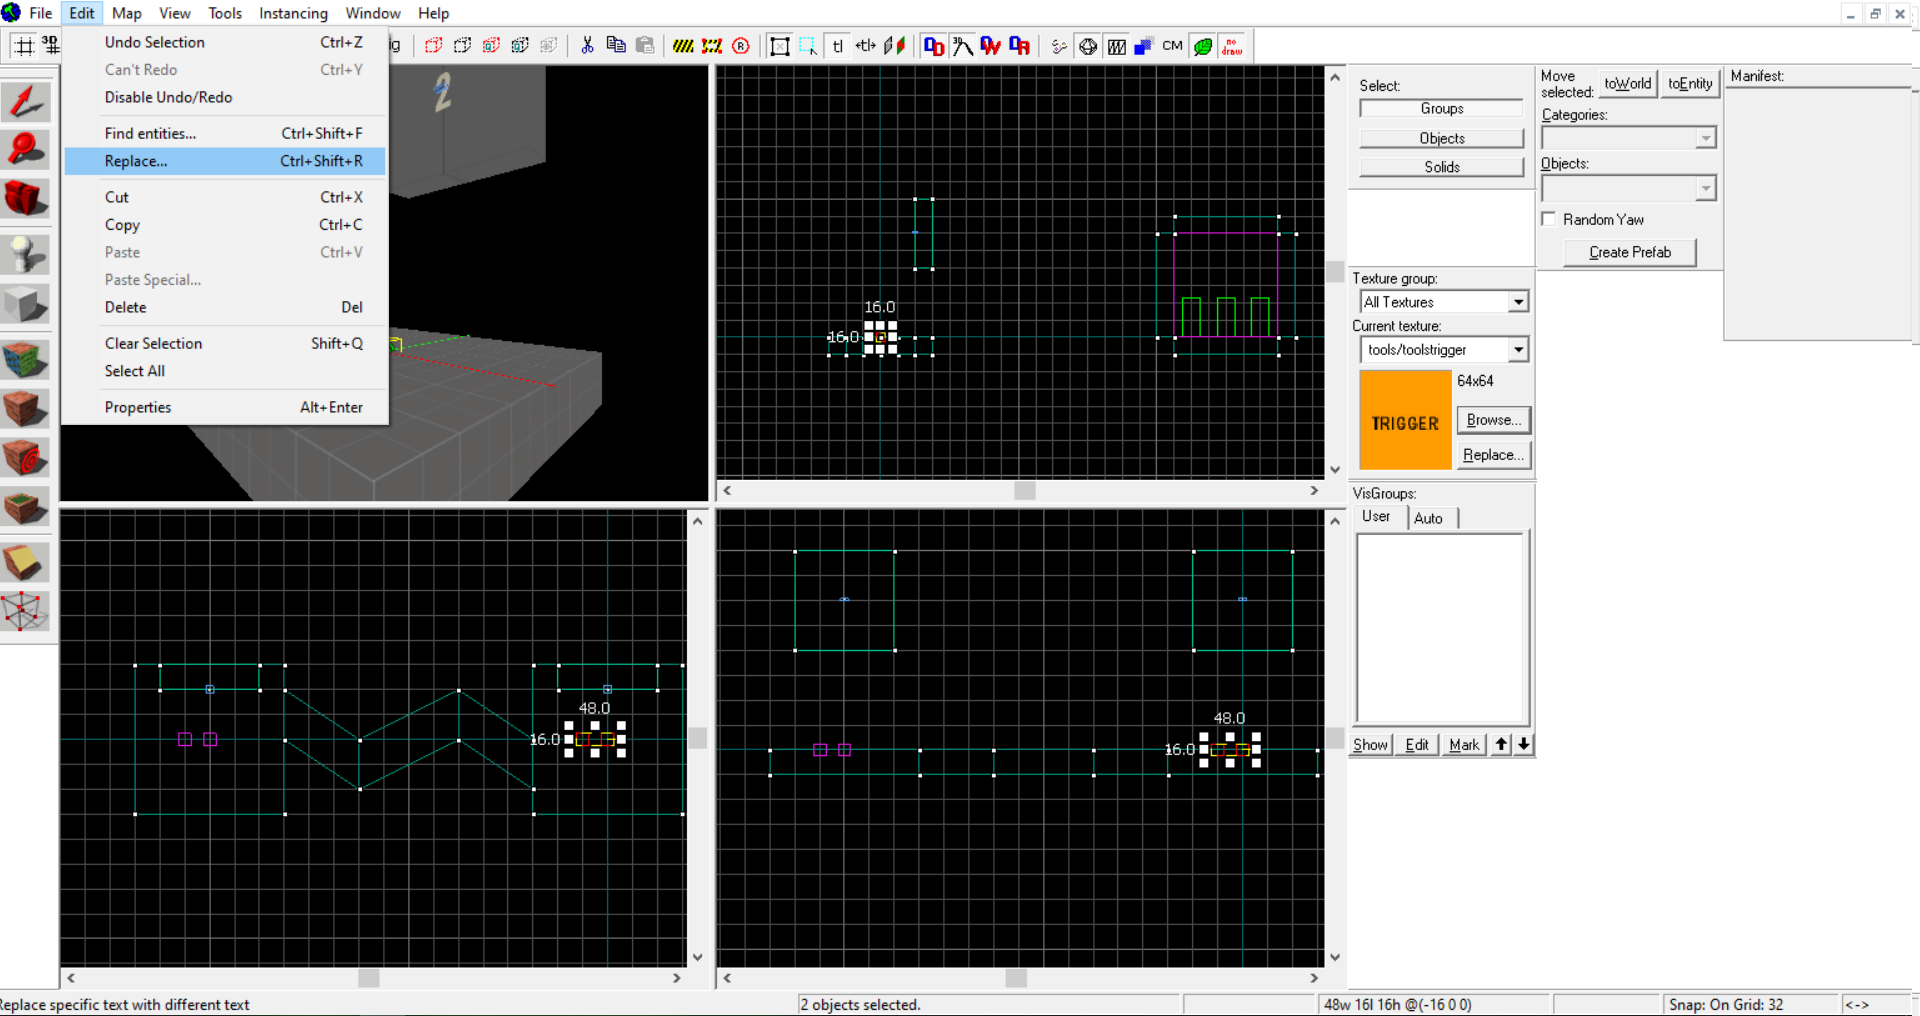Click the CM toolbar icon
1920x1016 pixels.
(1173, 46)
